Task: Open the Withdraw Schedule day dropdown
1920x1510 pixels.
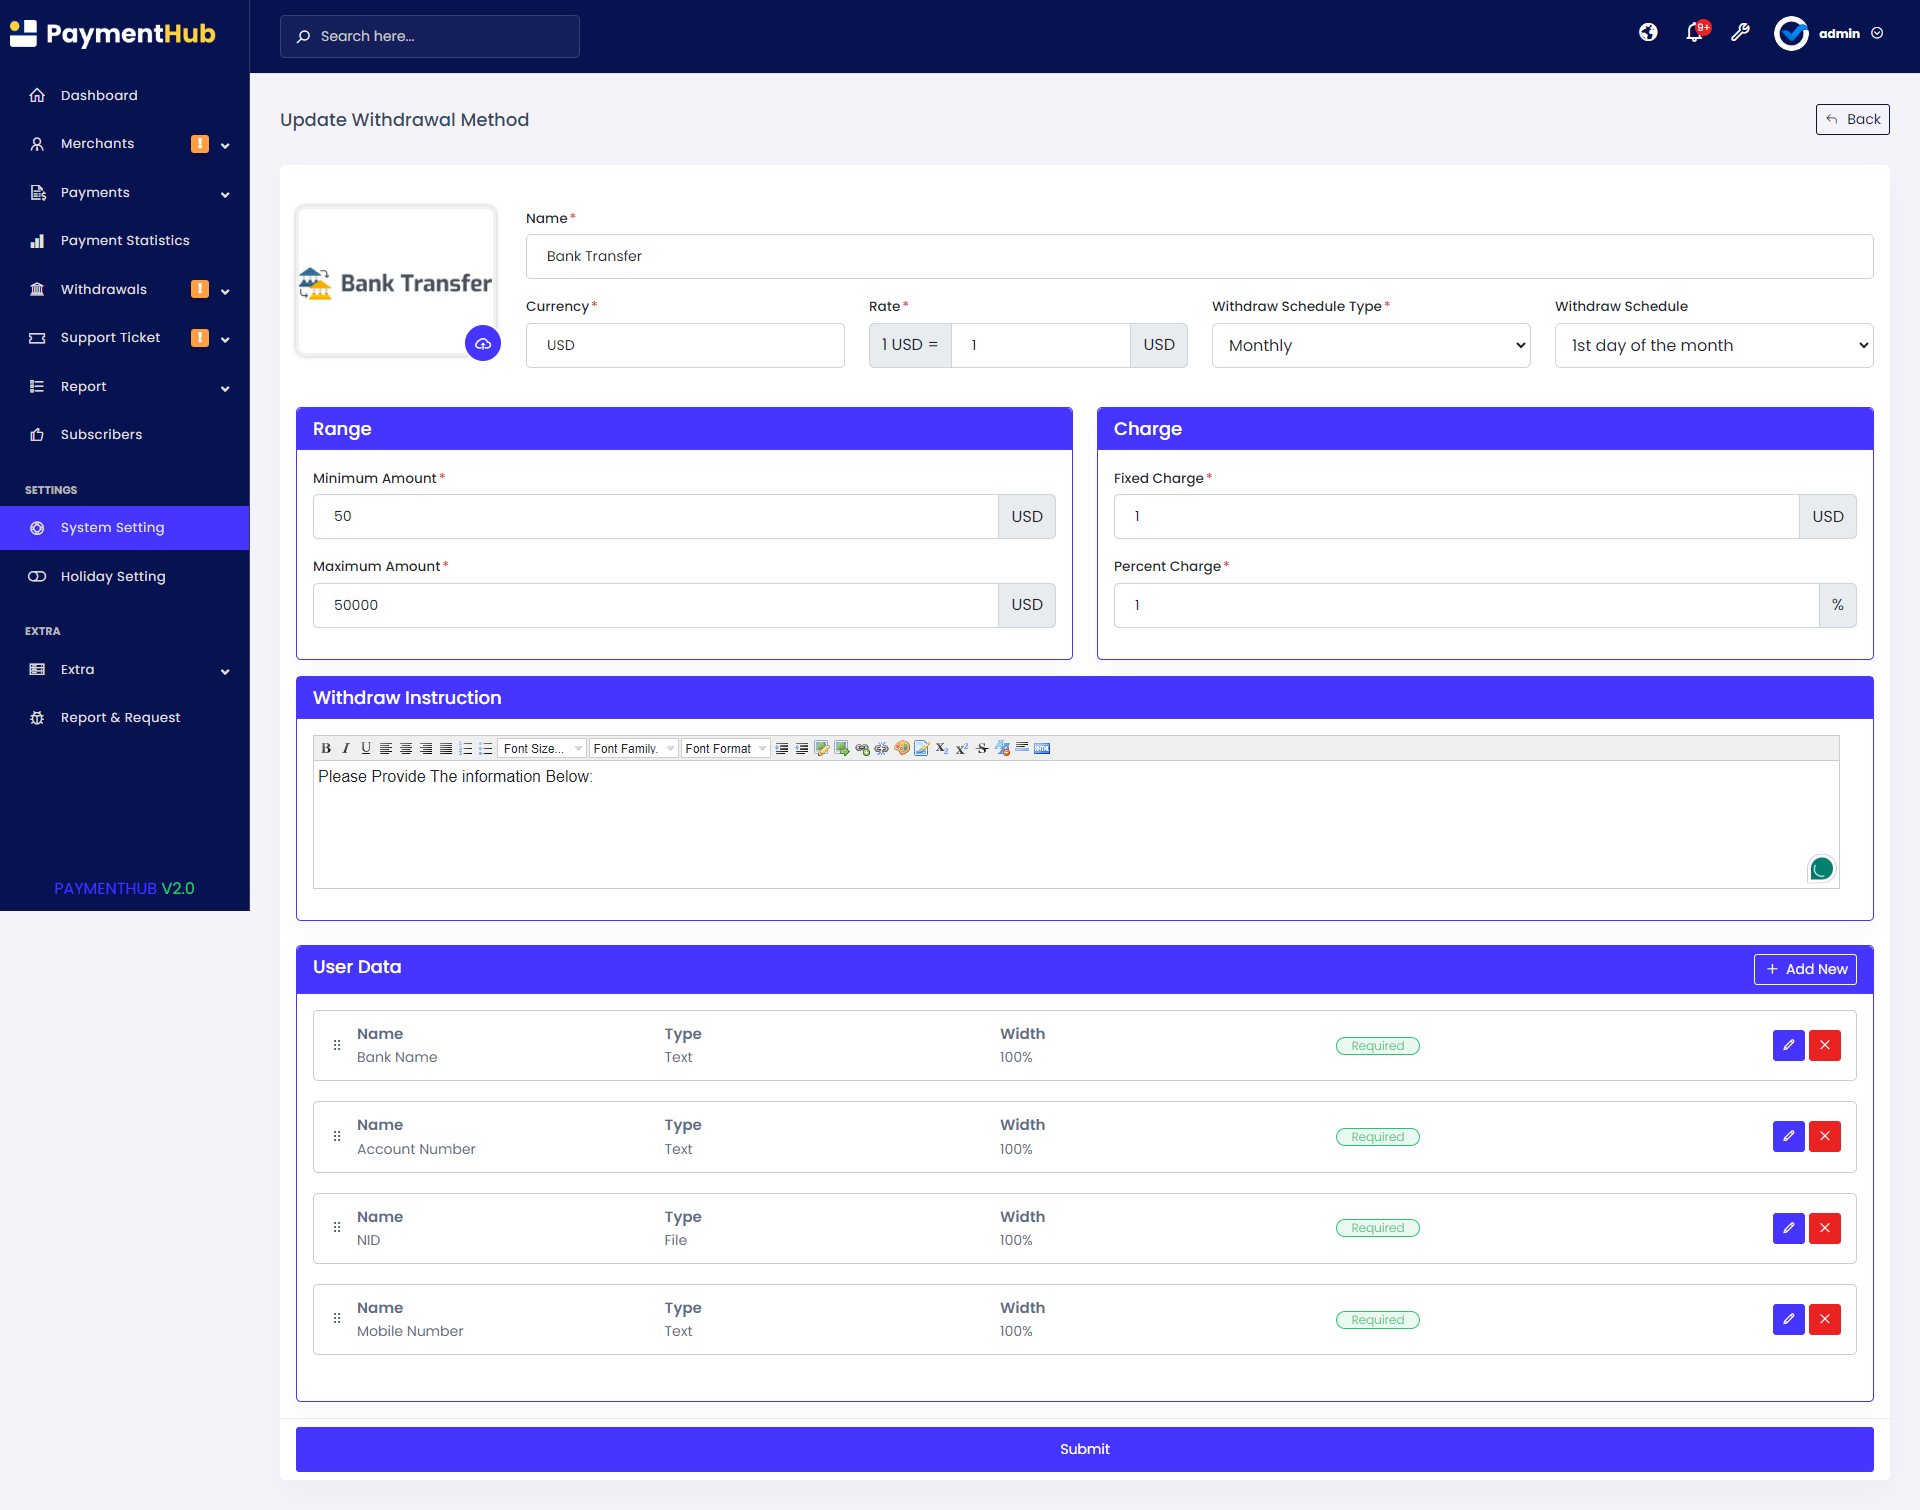Action: (1713, 345)
